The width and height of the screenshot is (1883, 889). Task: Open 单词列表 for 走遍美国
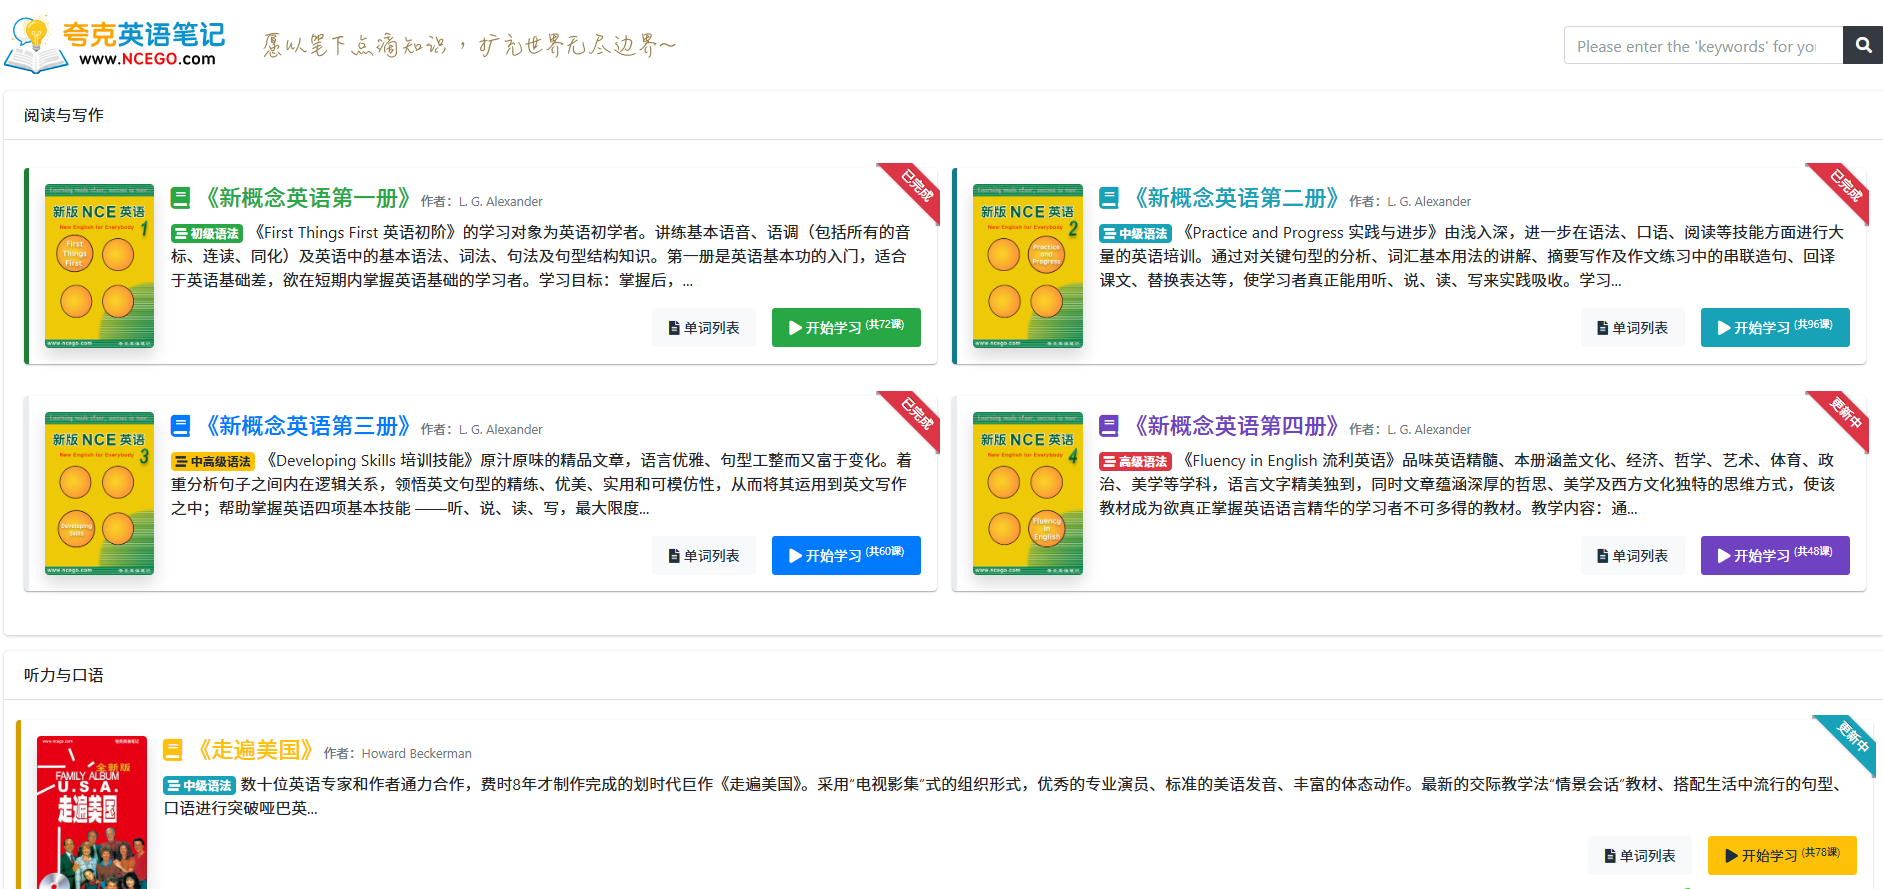coord(1639,855)
